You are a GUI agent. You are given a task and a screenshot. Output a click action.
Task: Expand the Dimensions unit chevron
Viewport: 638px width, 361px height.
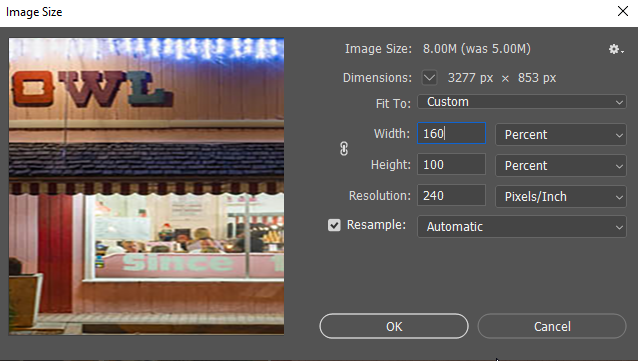tap(429, 77)
